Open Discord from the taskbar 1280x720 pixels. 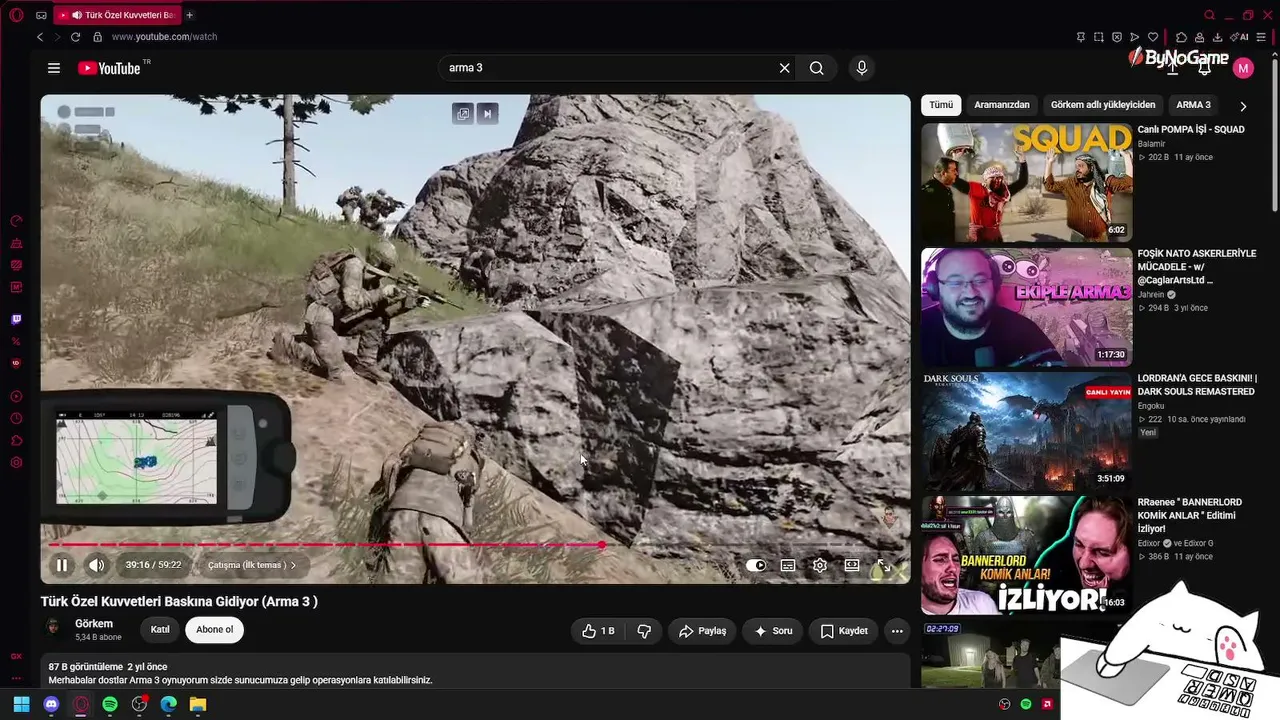click(x=51, y=704)
